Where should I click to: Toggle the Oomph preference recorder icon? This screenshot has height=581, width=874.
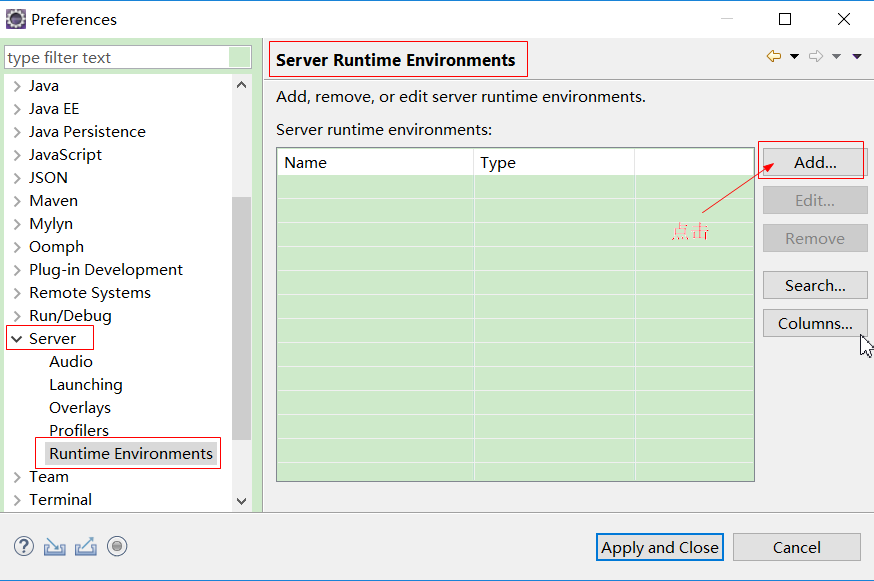[116, 546]
